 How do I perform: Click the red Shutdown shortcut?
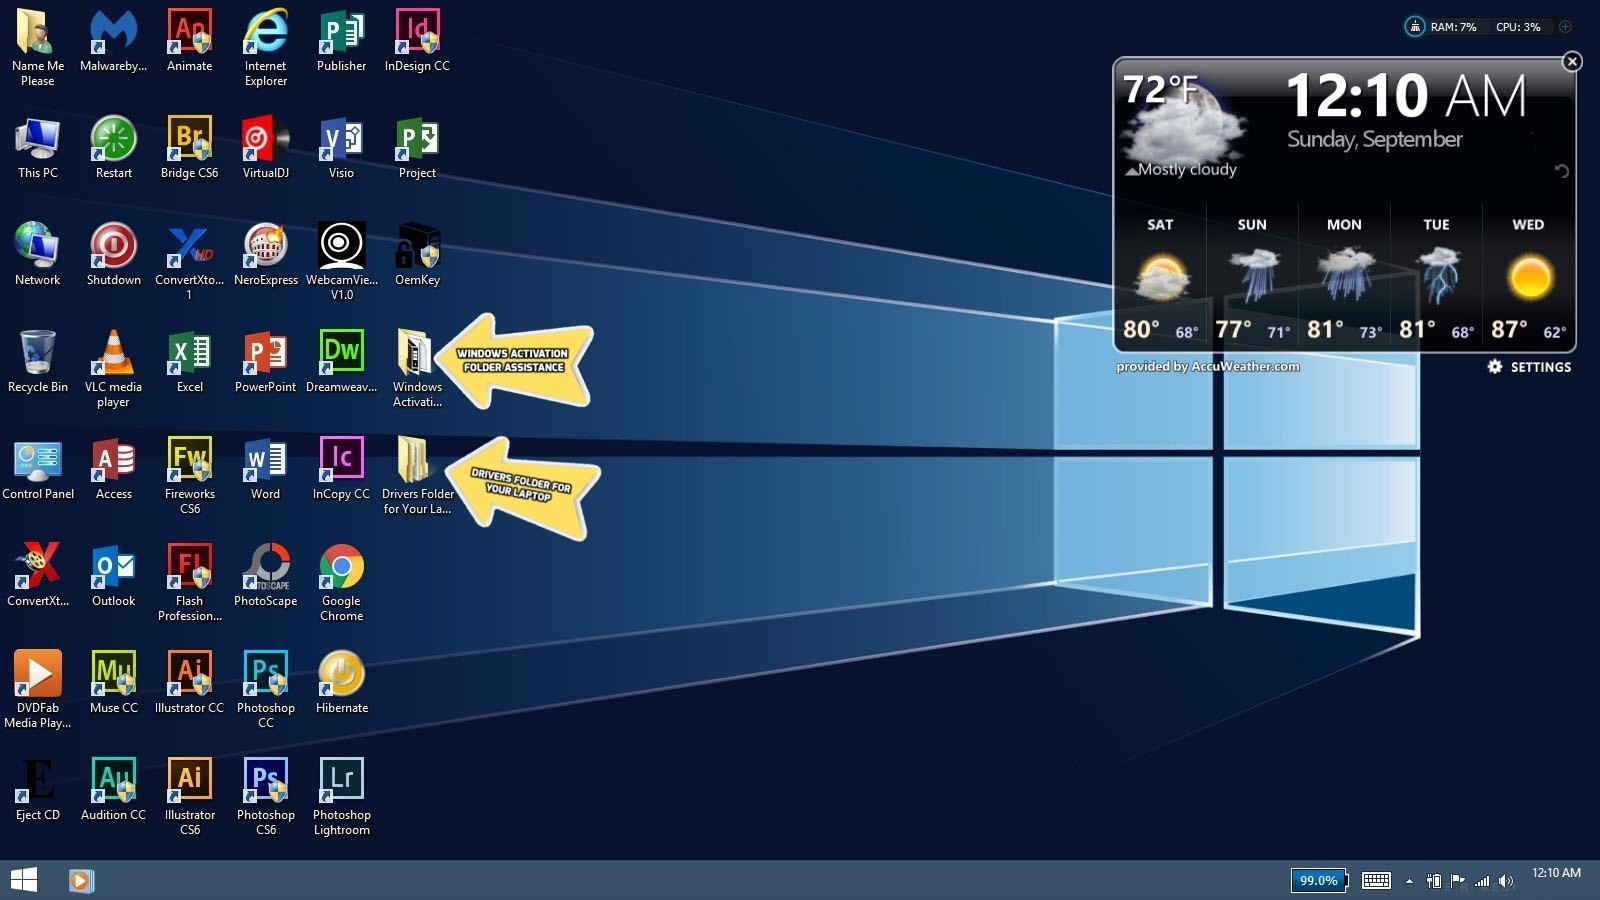[x=113, y=255]
